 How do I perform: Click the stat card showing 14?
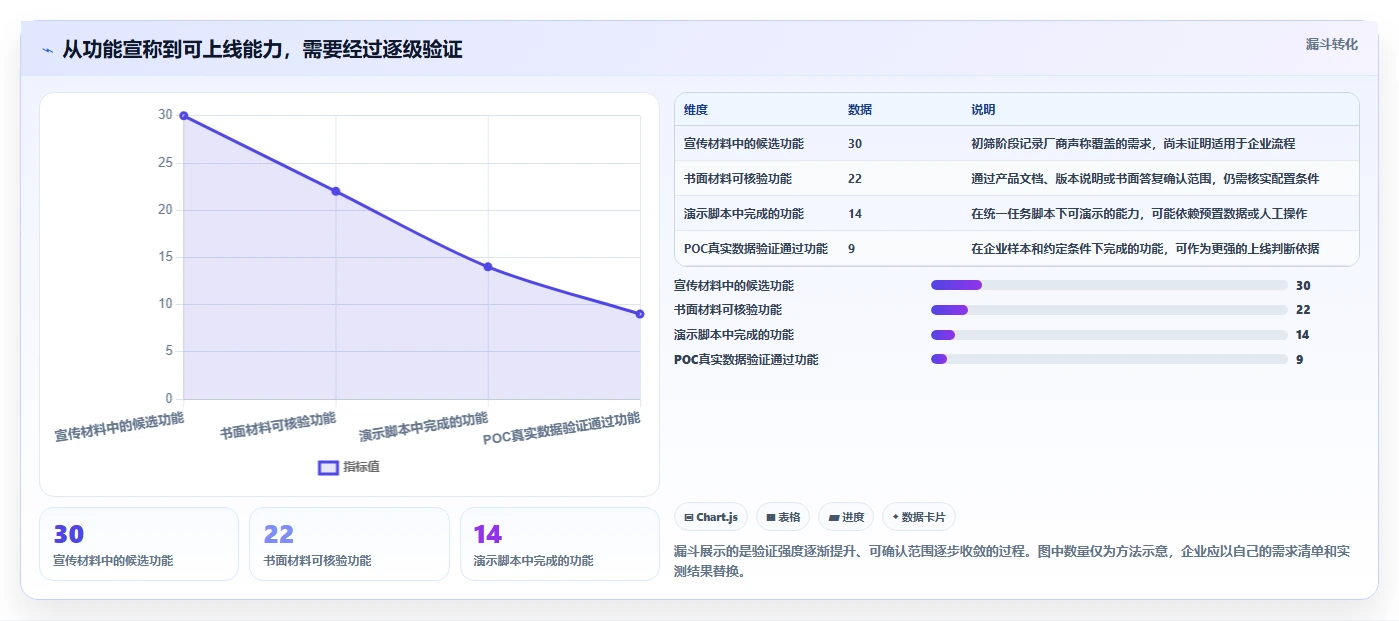559,544
